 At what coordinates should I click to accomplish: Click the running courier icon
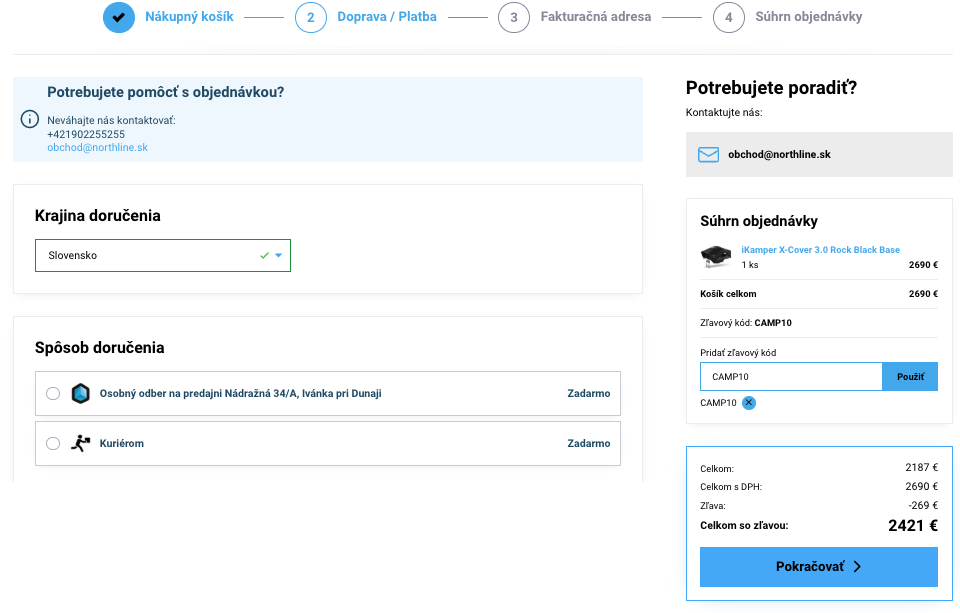click(81, 443)
